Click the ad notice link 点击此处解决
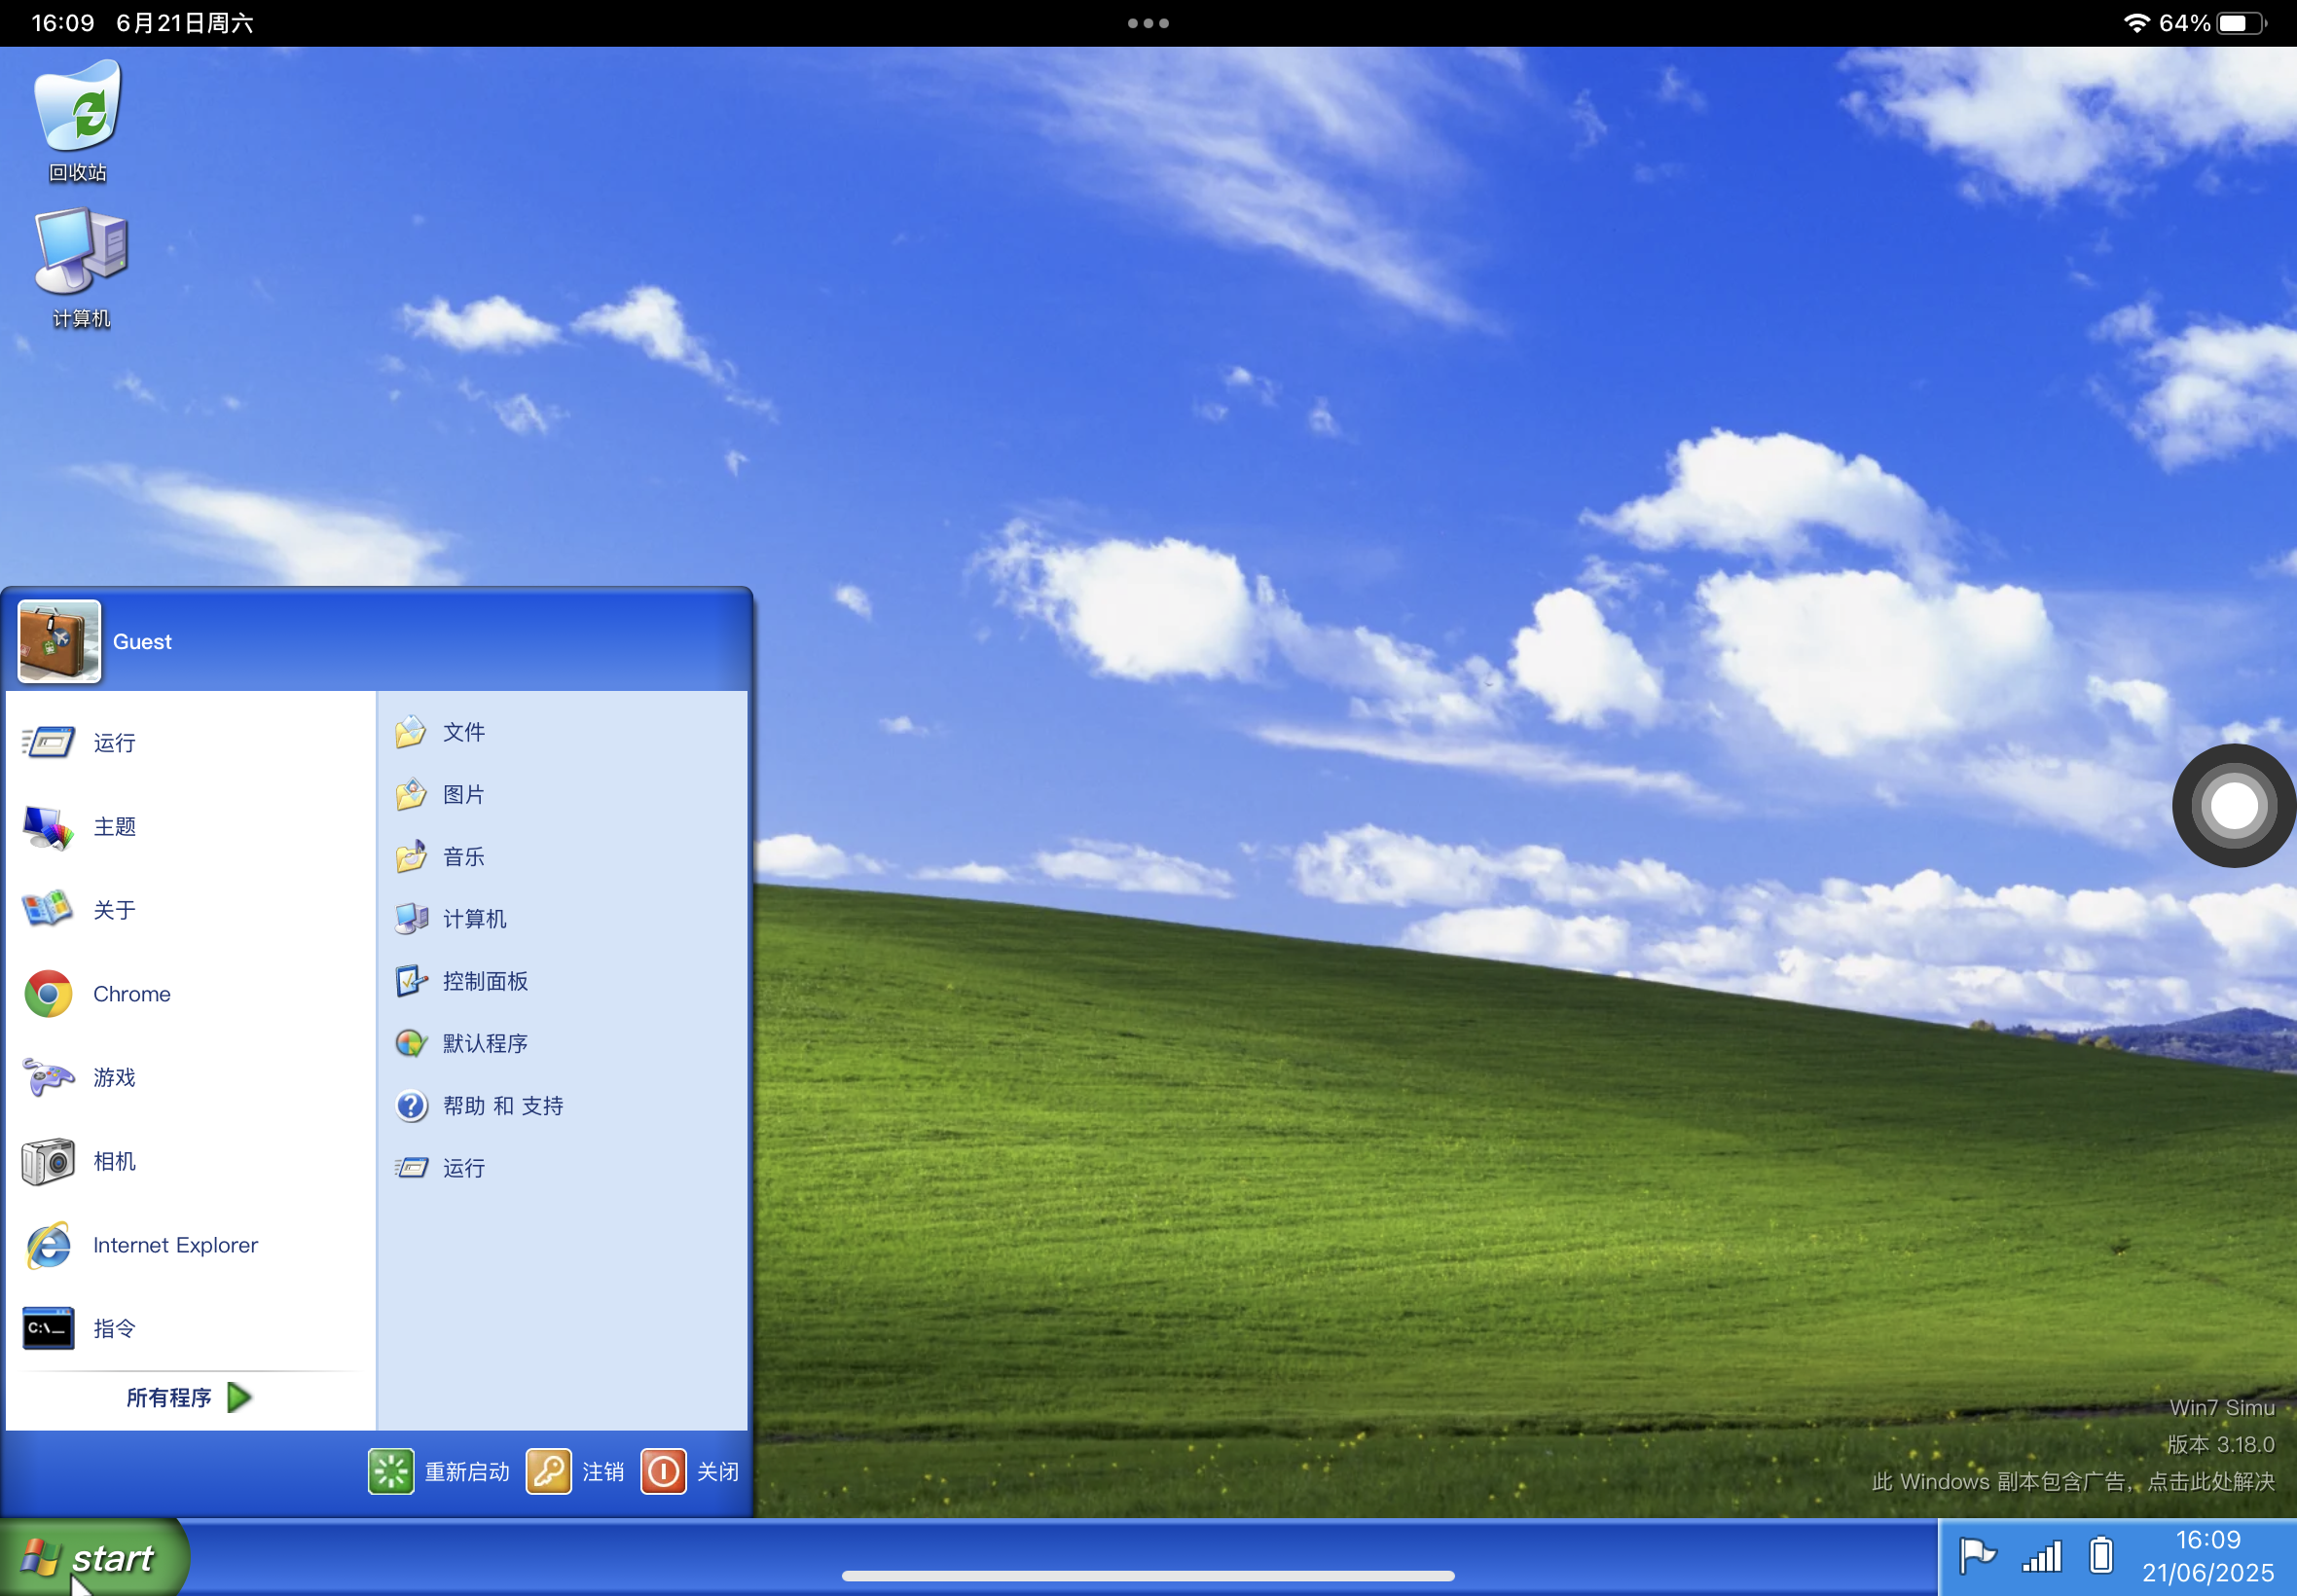 coord(2211,1481)
